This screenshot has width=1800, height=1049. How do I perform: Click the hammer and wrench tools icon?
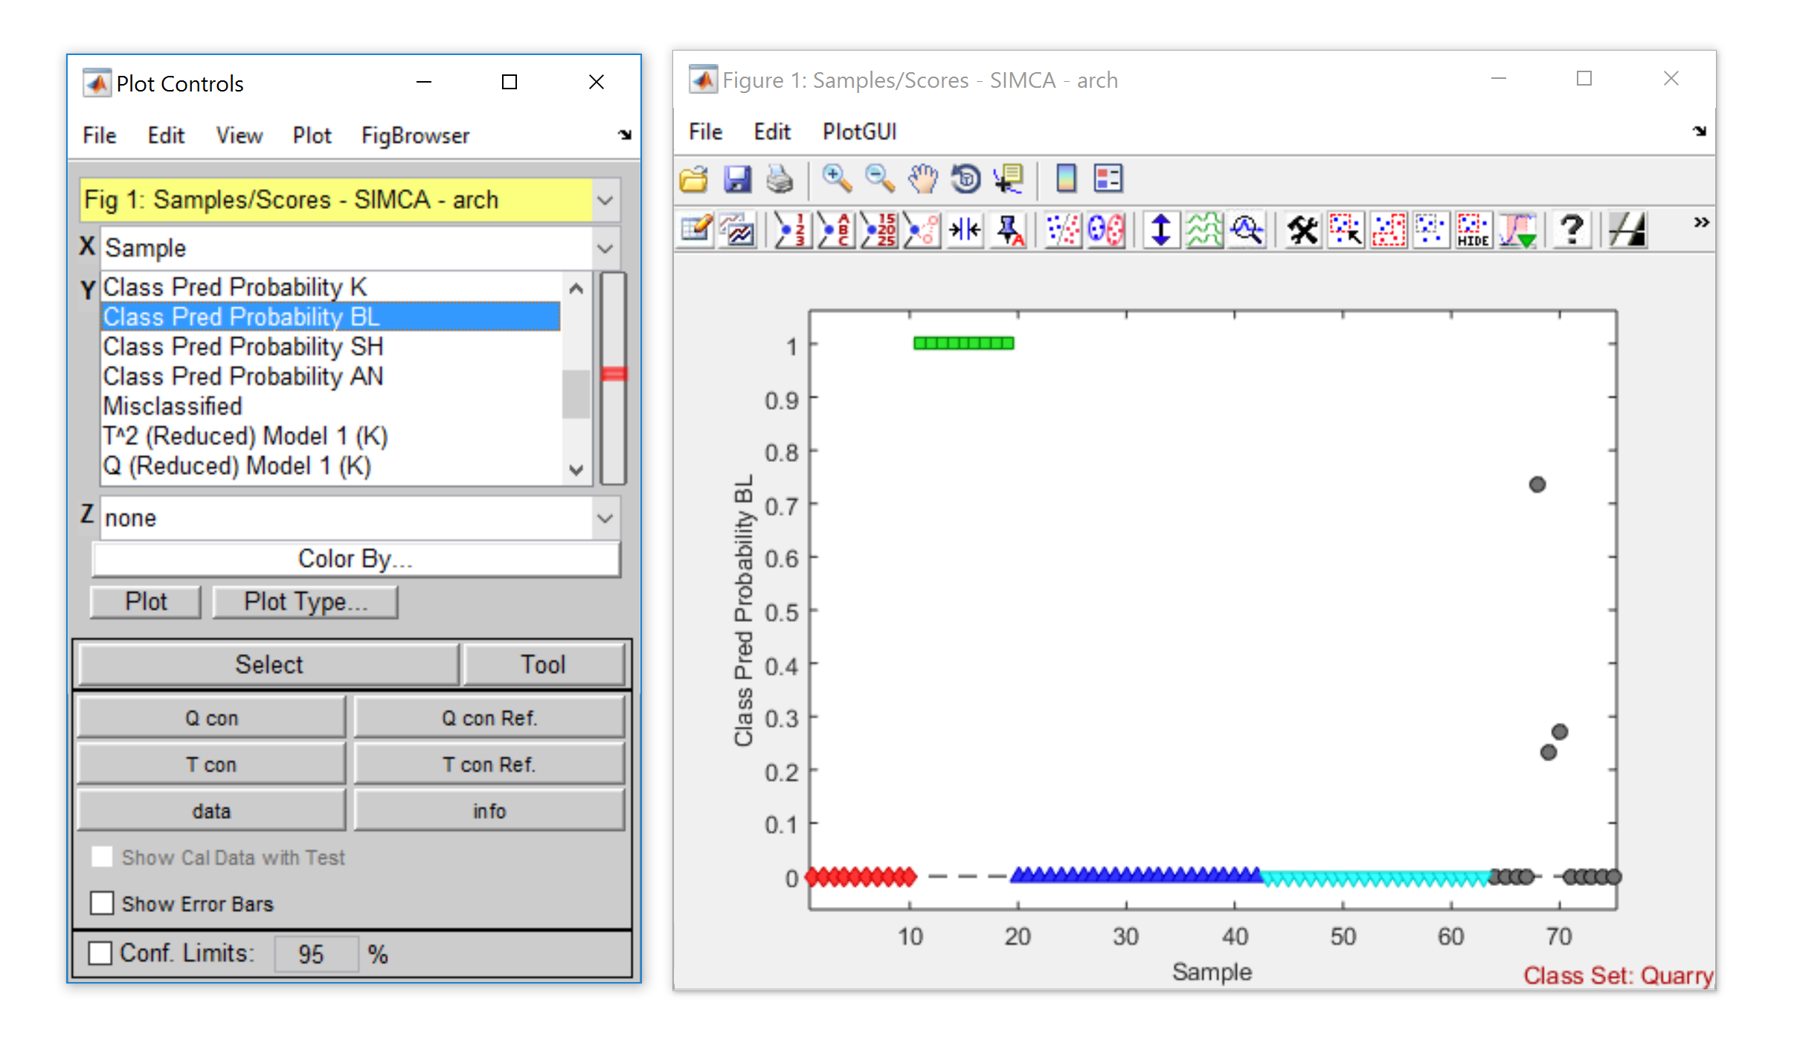coord(1302,231)
